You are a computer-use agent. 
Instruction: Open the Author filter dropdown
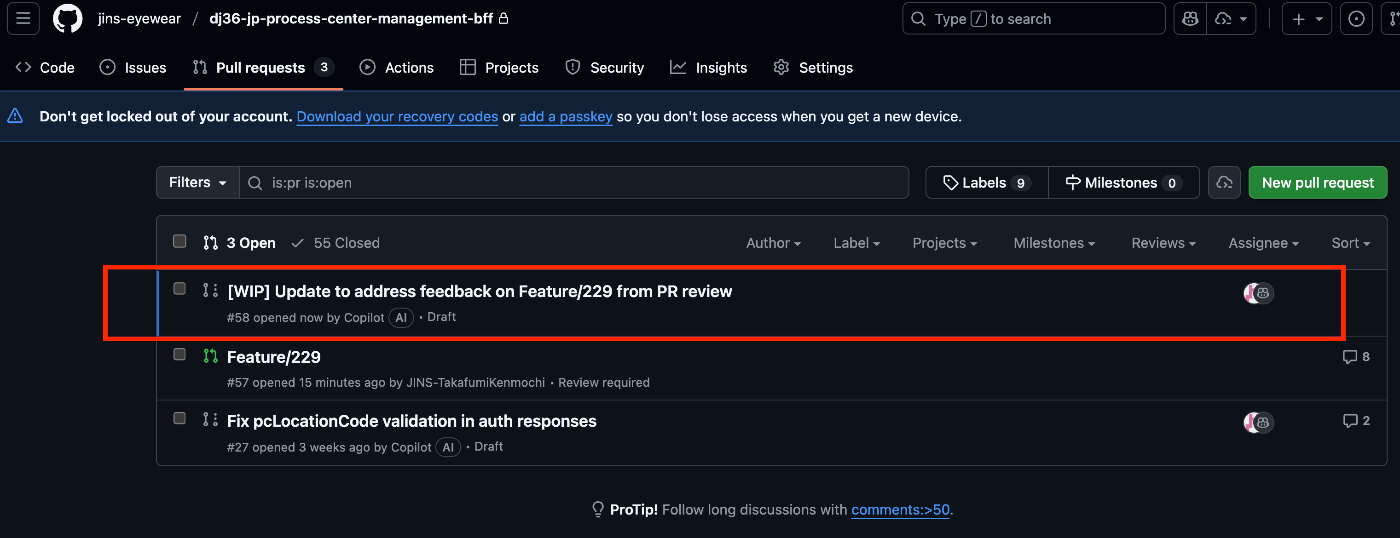click(x=773, y=243)
